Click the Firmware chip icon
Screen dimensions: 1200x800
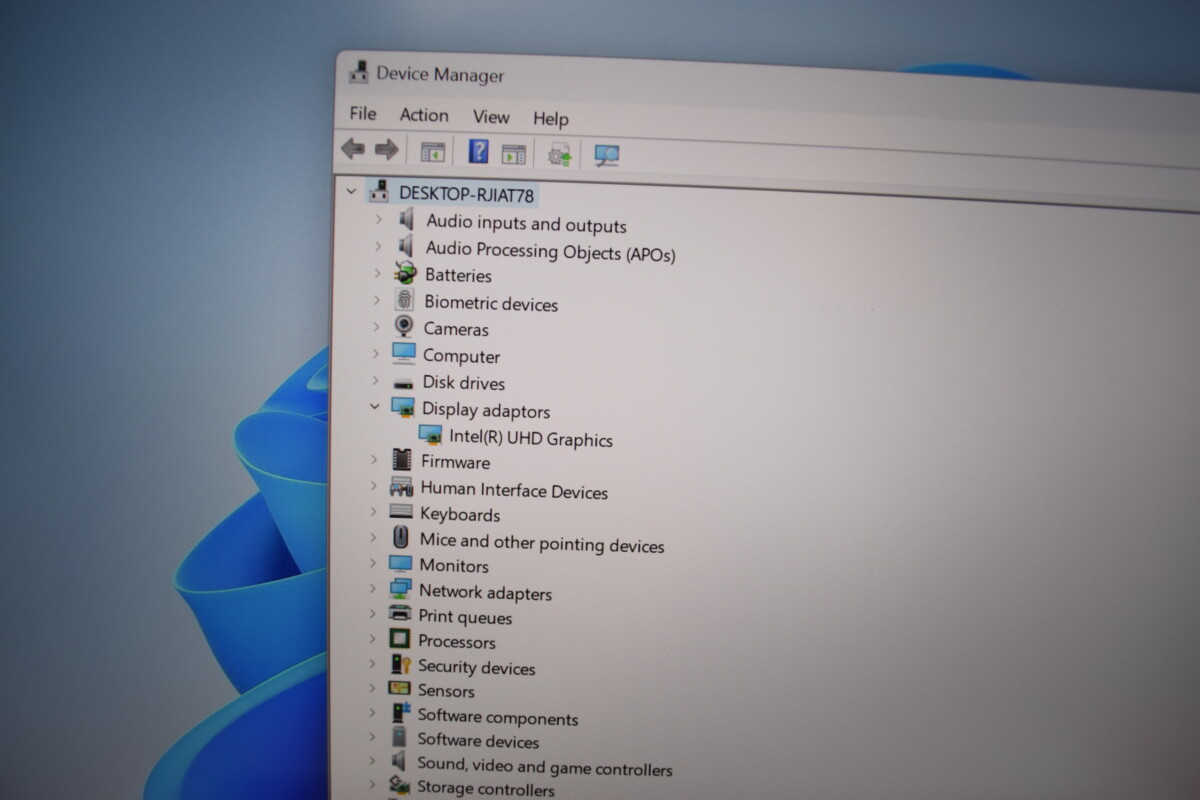click(x=402, y=460)
